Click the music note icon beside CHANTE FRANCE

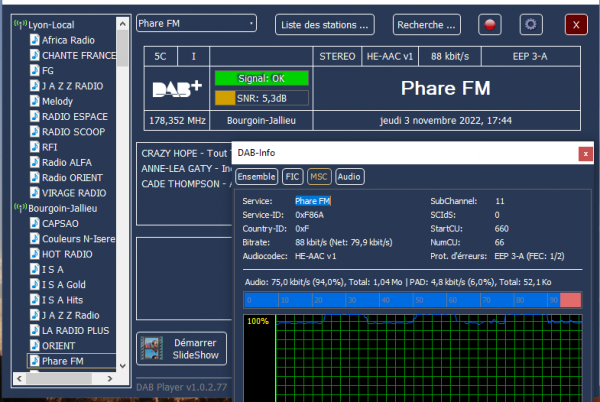tap(35, 55)
